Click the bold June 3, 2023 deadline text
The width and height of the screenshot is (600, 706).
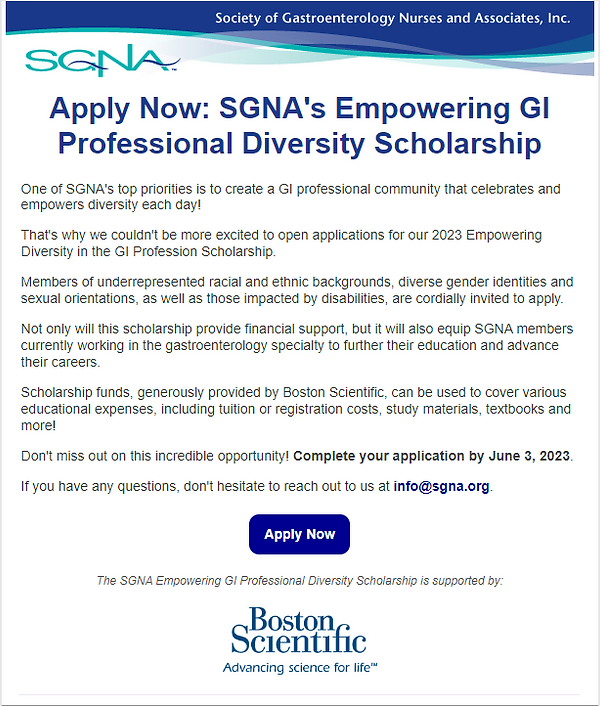point(433,456)
